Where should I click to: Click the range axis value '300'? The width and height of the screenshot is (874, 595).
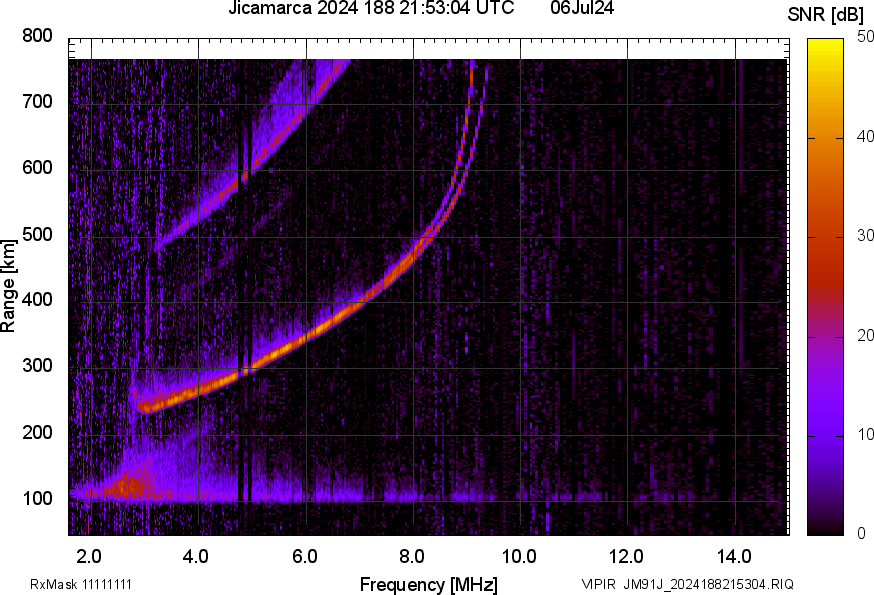[x=37, y=366]
